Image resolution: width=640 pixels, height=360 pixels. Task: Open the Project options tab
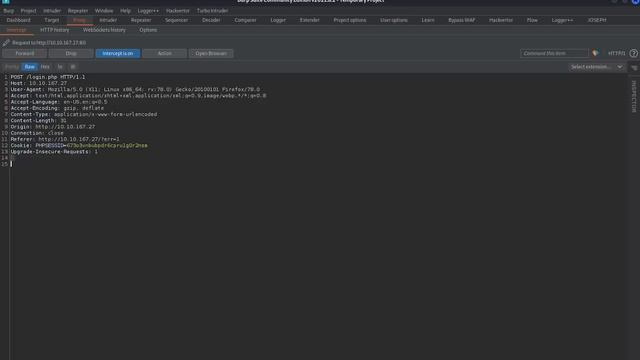[x=350, y=20]
